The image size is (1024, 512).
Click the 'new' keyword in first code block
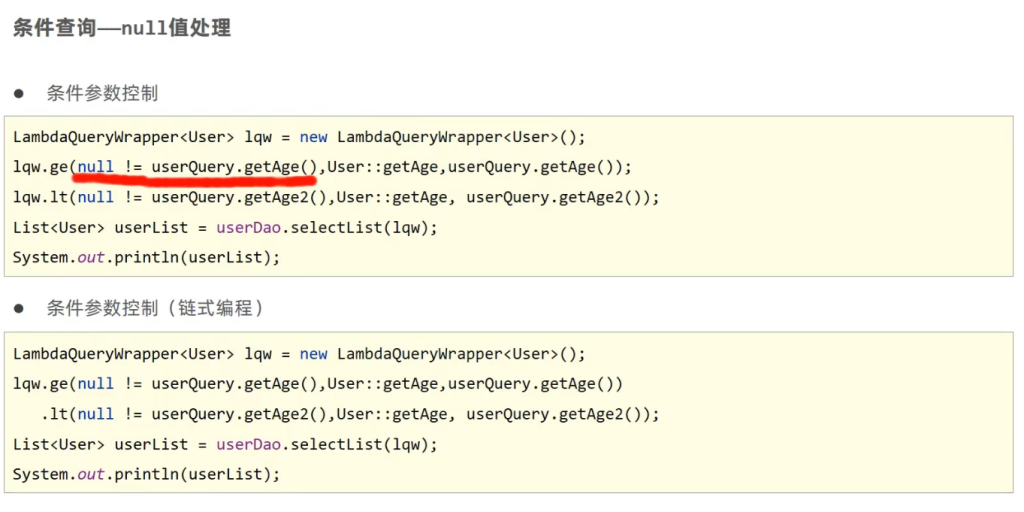tap(313, 137)
